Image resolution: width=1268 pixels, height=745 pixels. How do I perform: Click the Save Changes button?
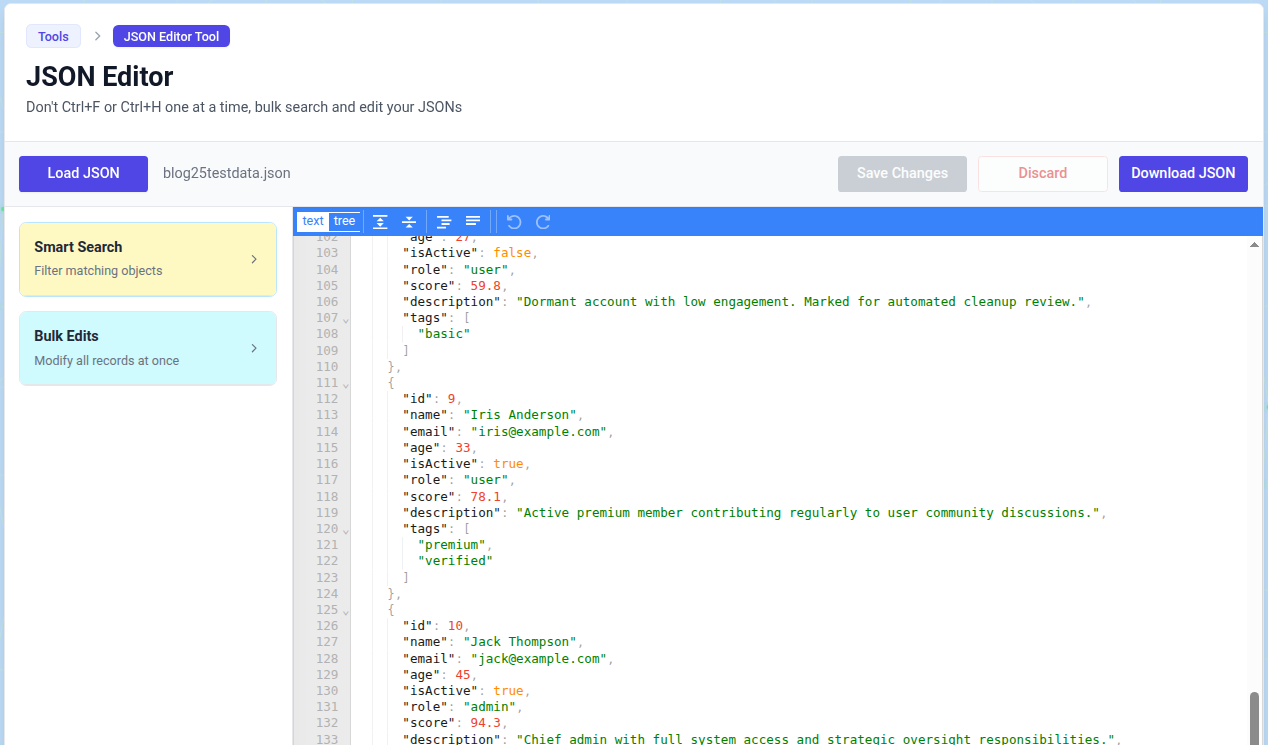902,173
